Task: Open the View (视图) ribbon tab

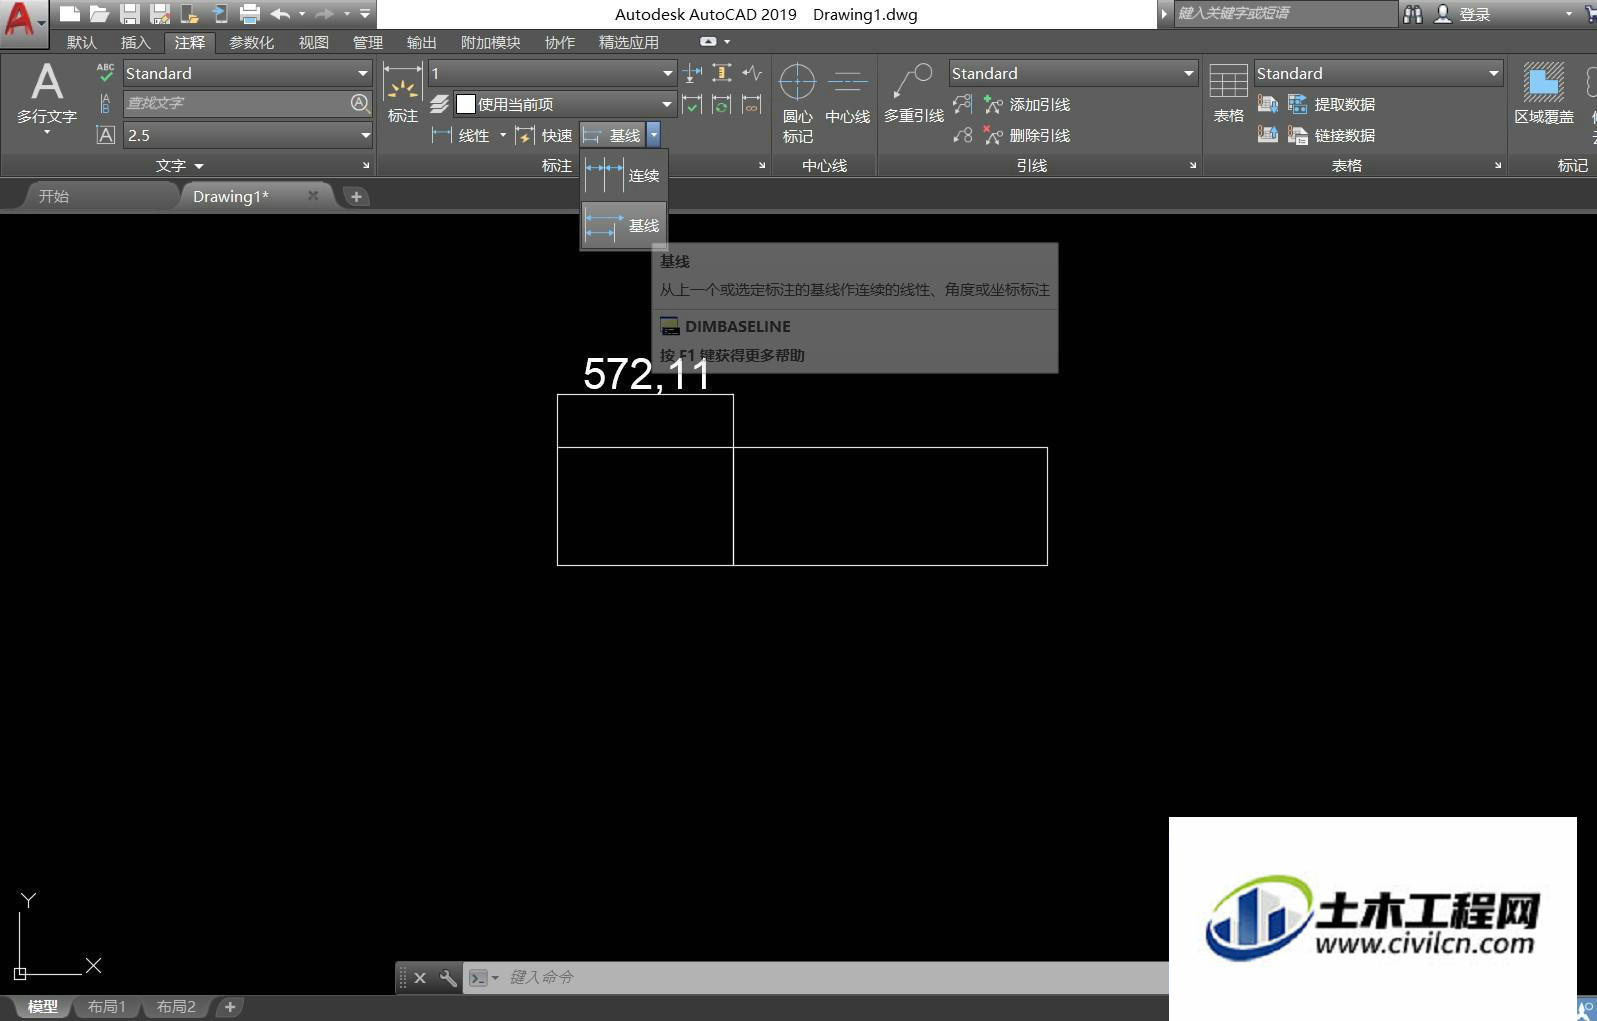Action: pyautogui.click(x=313, y=42)
